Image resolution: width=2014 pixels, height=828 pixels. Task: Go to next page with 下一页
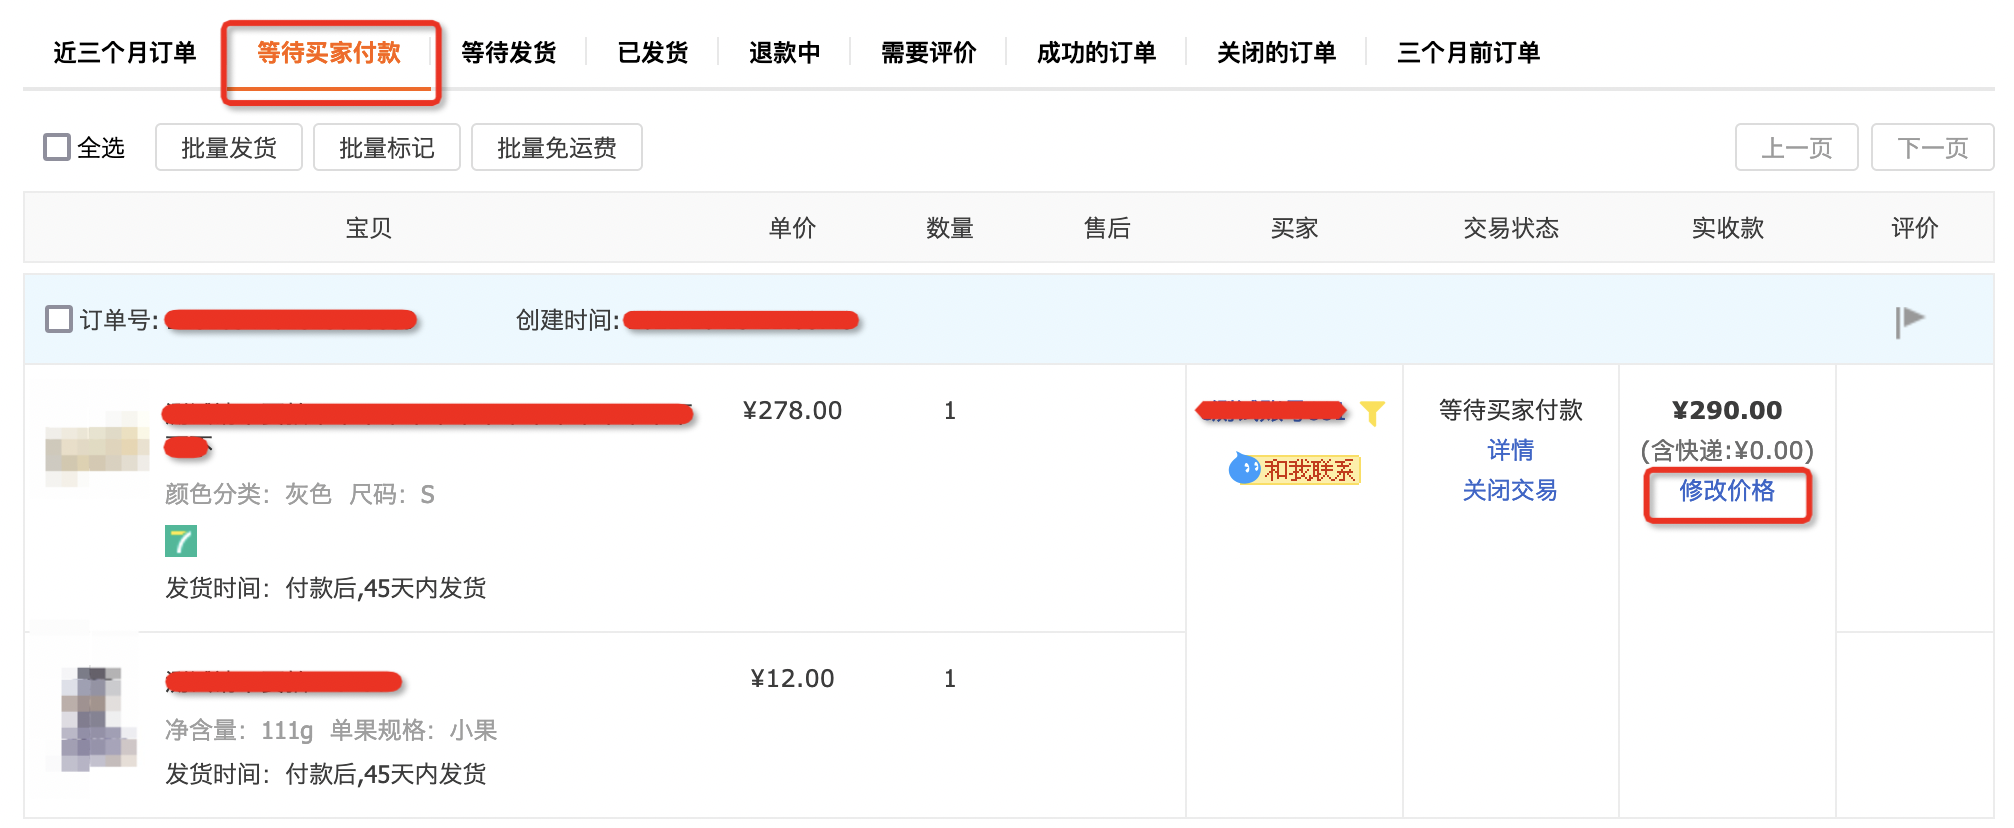tap(1932, 148)
